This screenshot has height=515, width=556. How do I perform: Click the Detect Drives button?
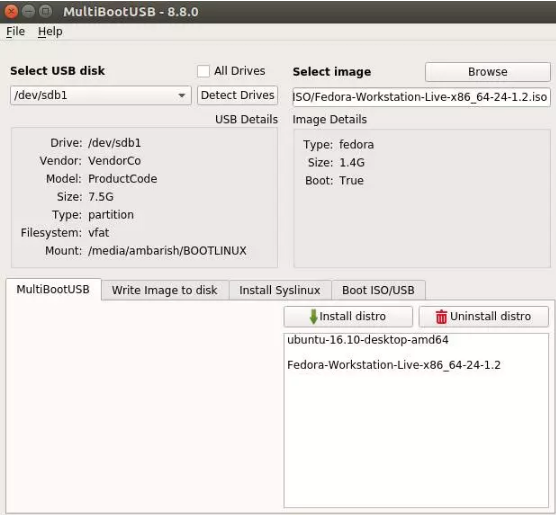(x=238, y=95)
